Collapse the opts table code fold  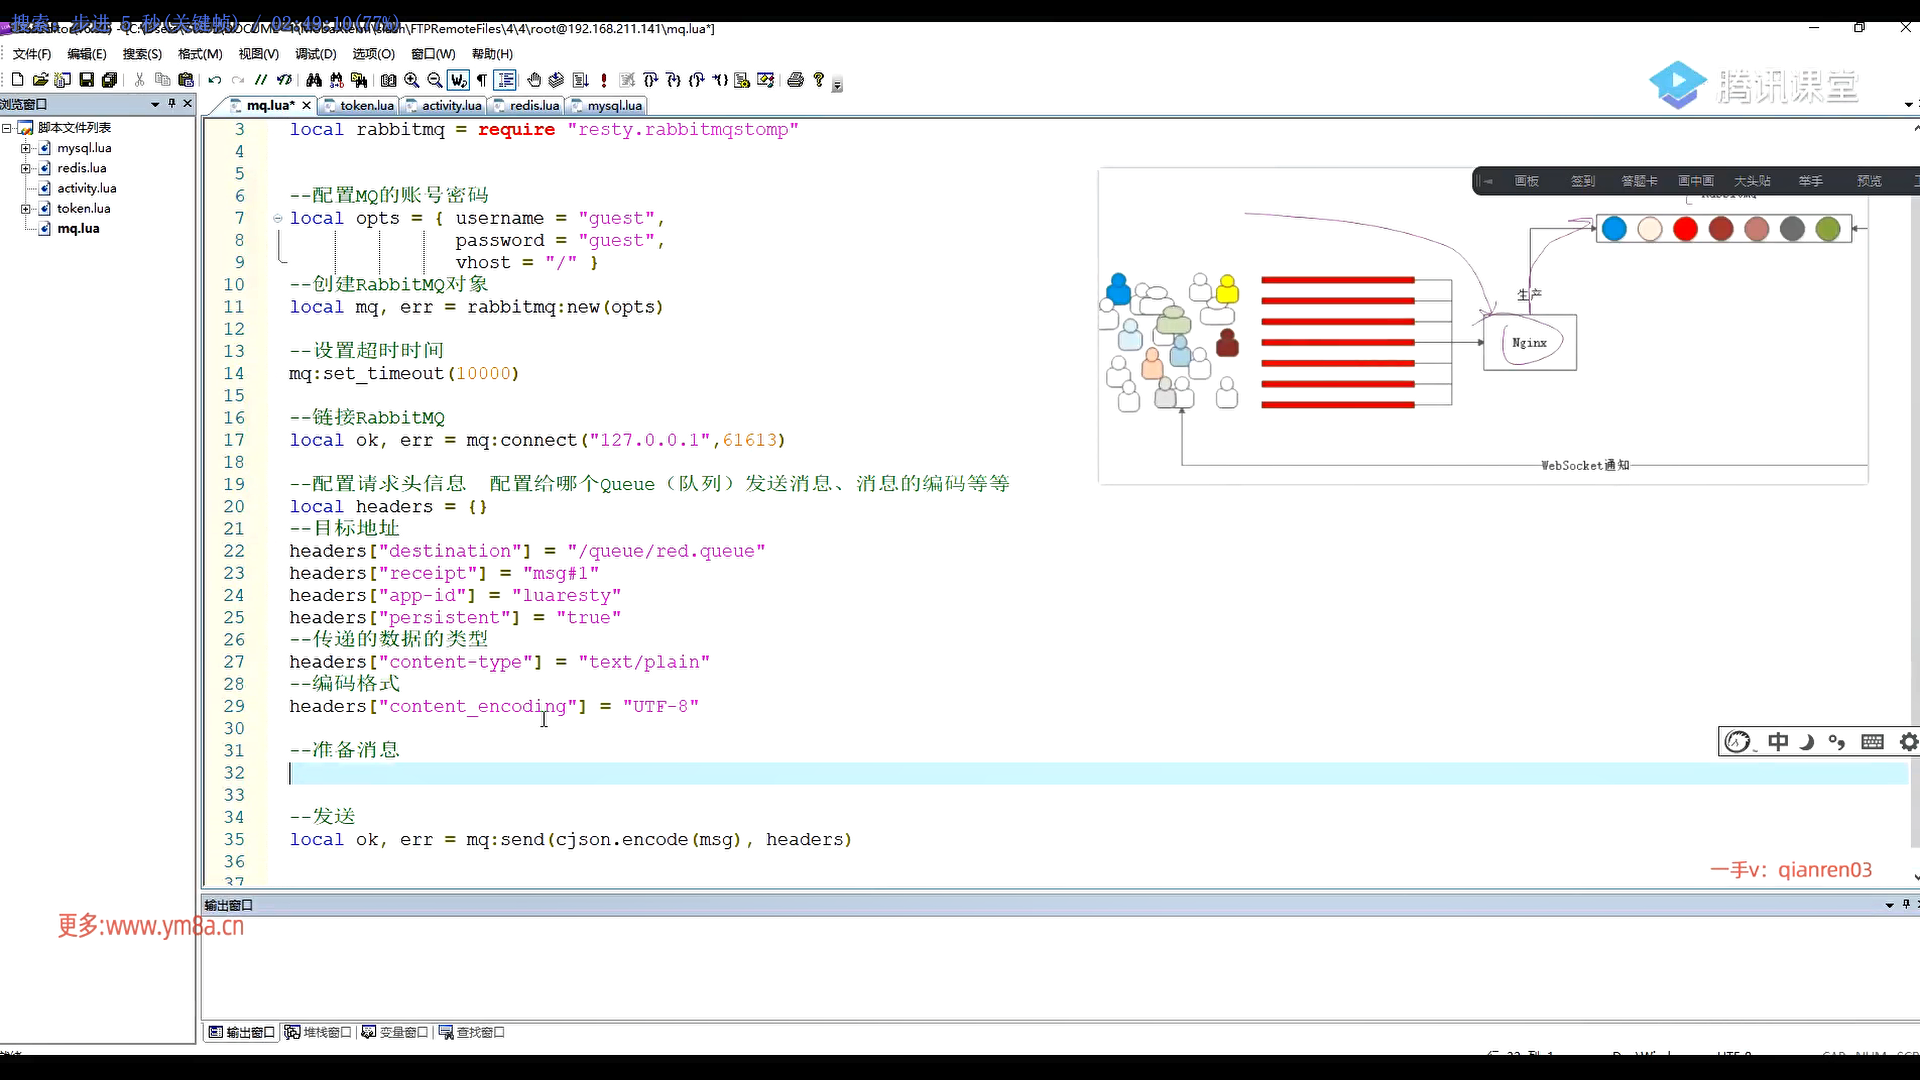coord(277,218)
